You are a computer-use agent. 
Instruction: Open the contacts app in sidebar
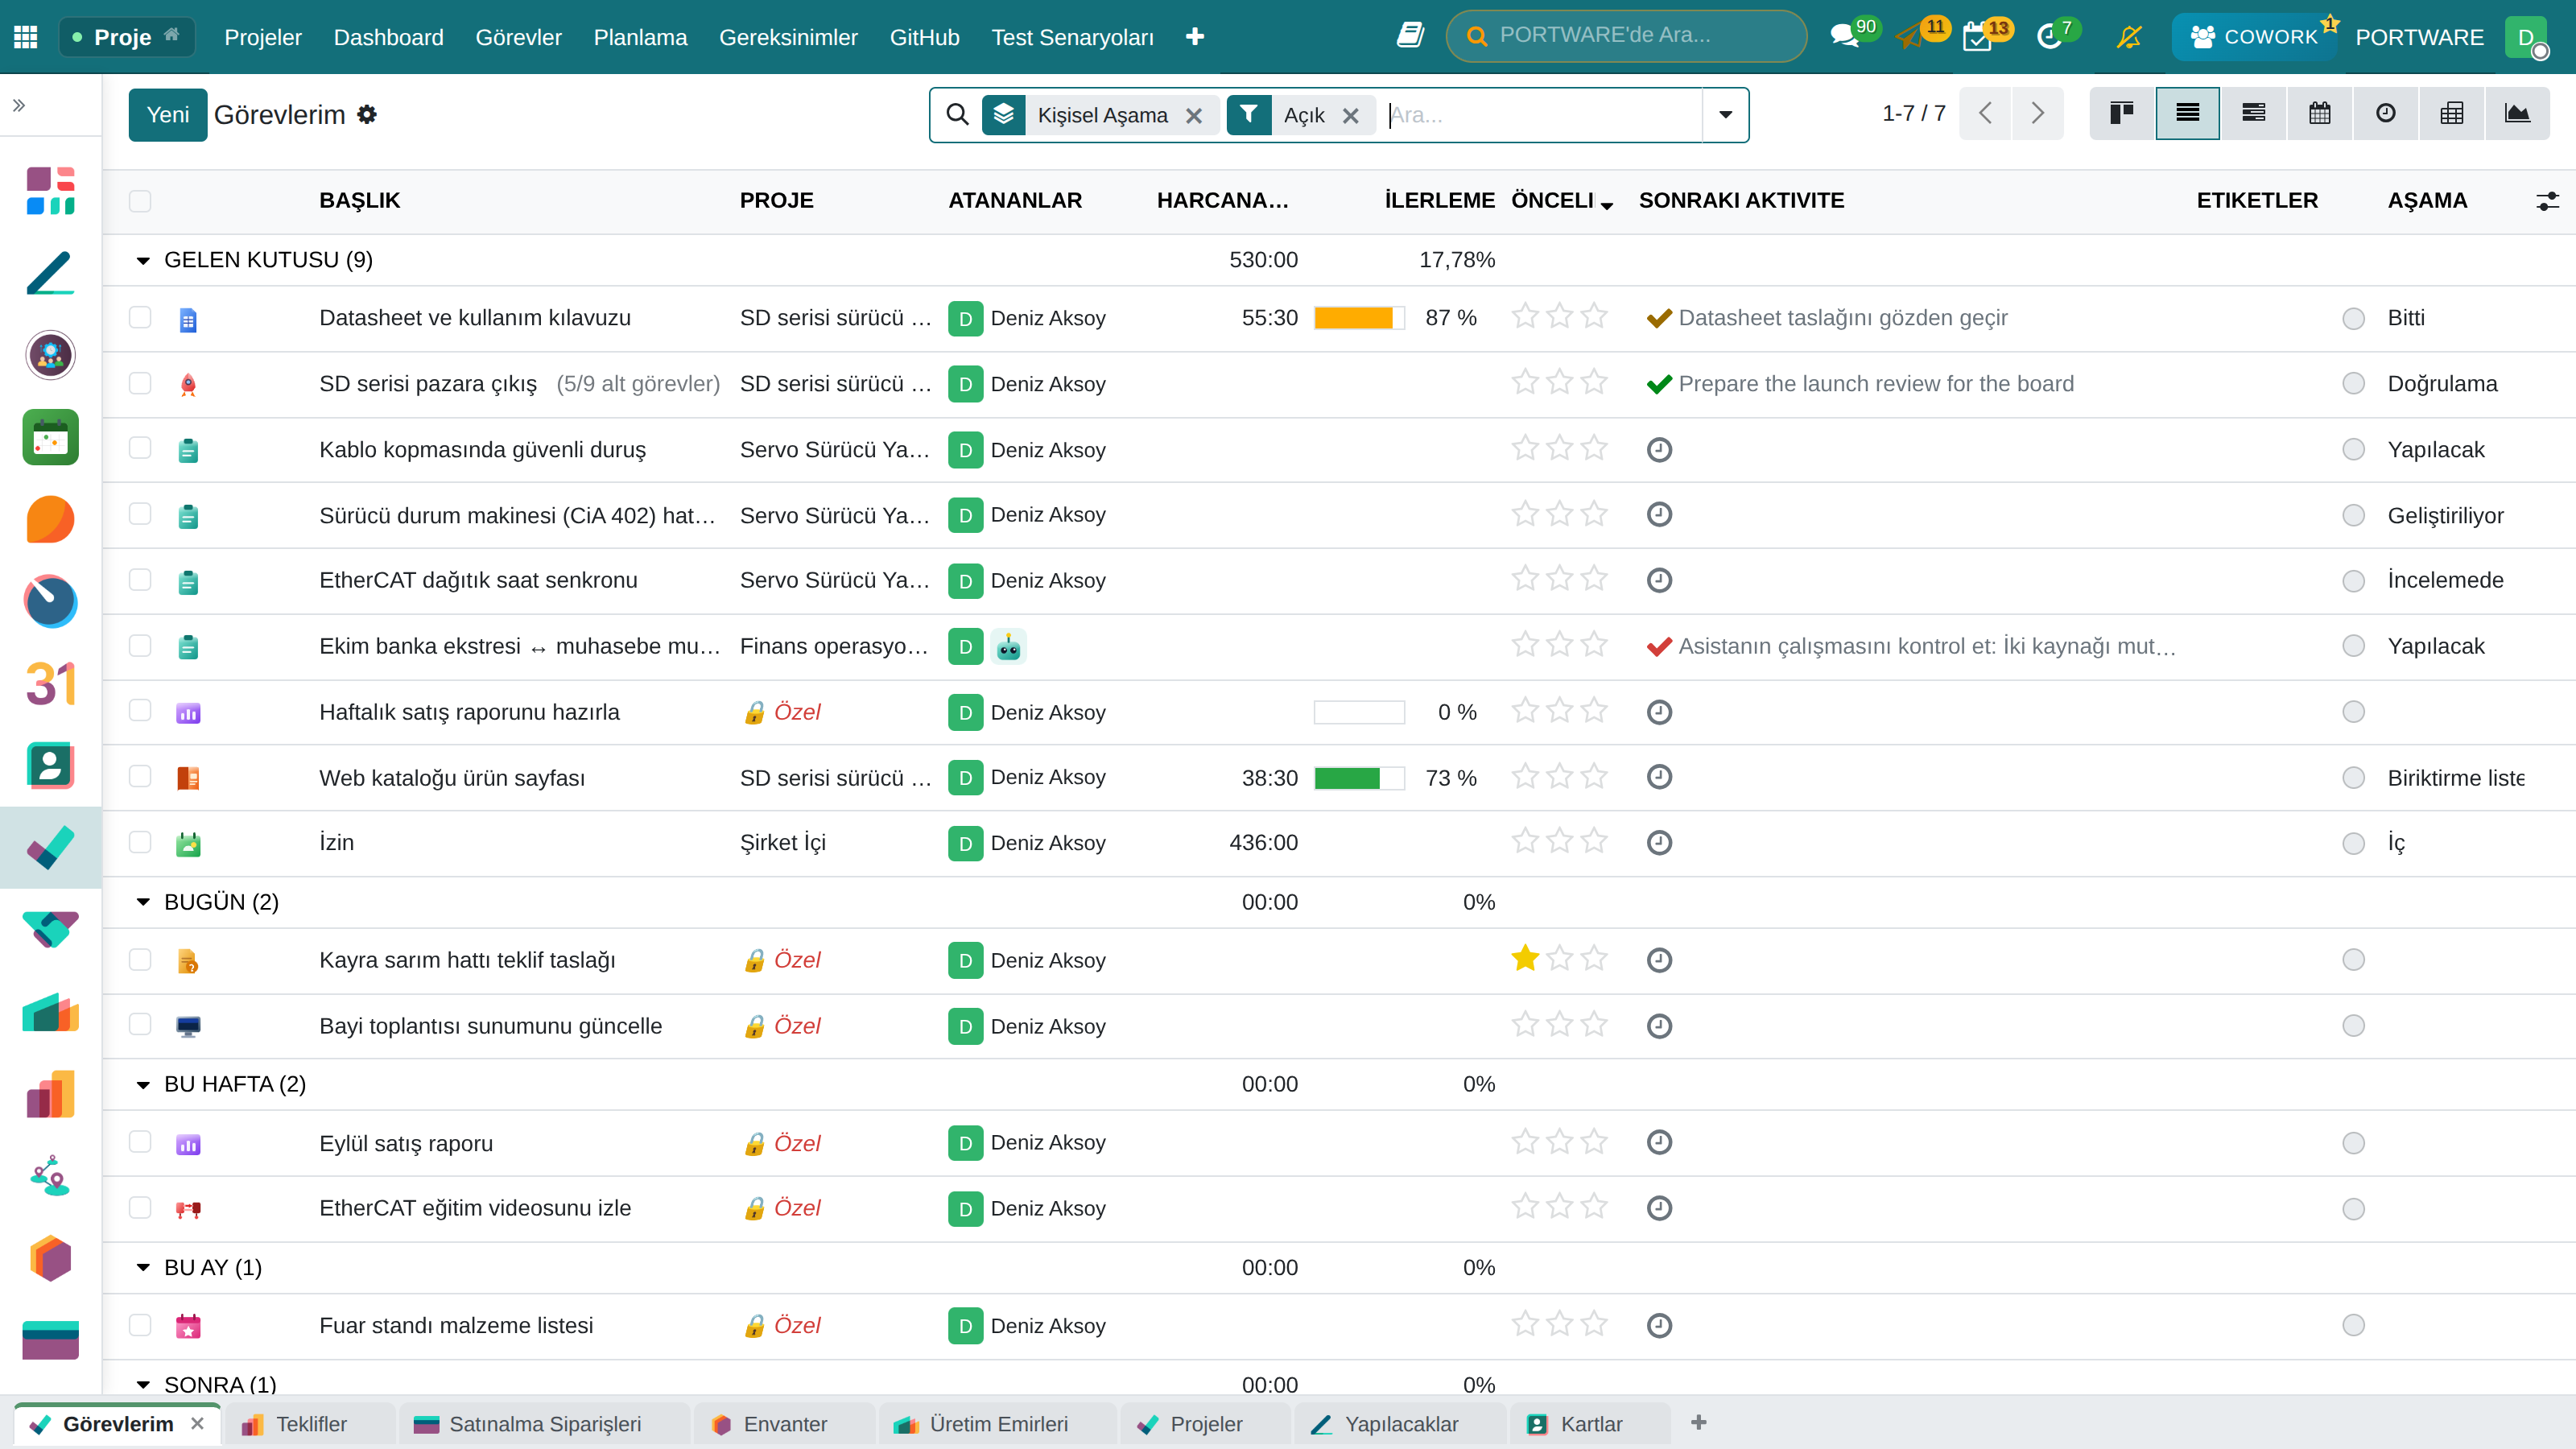[x=50, y=766]
